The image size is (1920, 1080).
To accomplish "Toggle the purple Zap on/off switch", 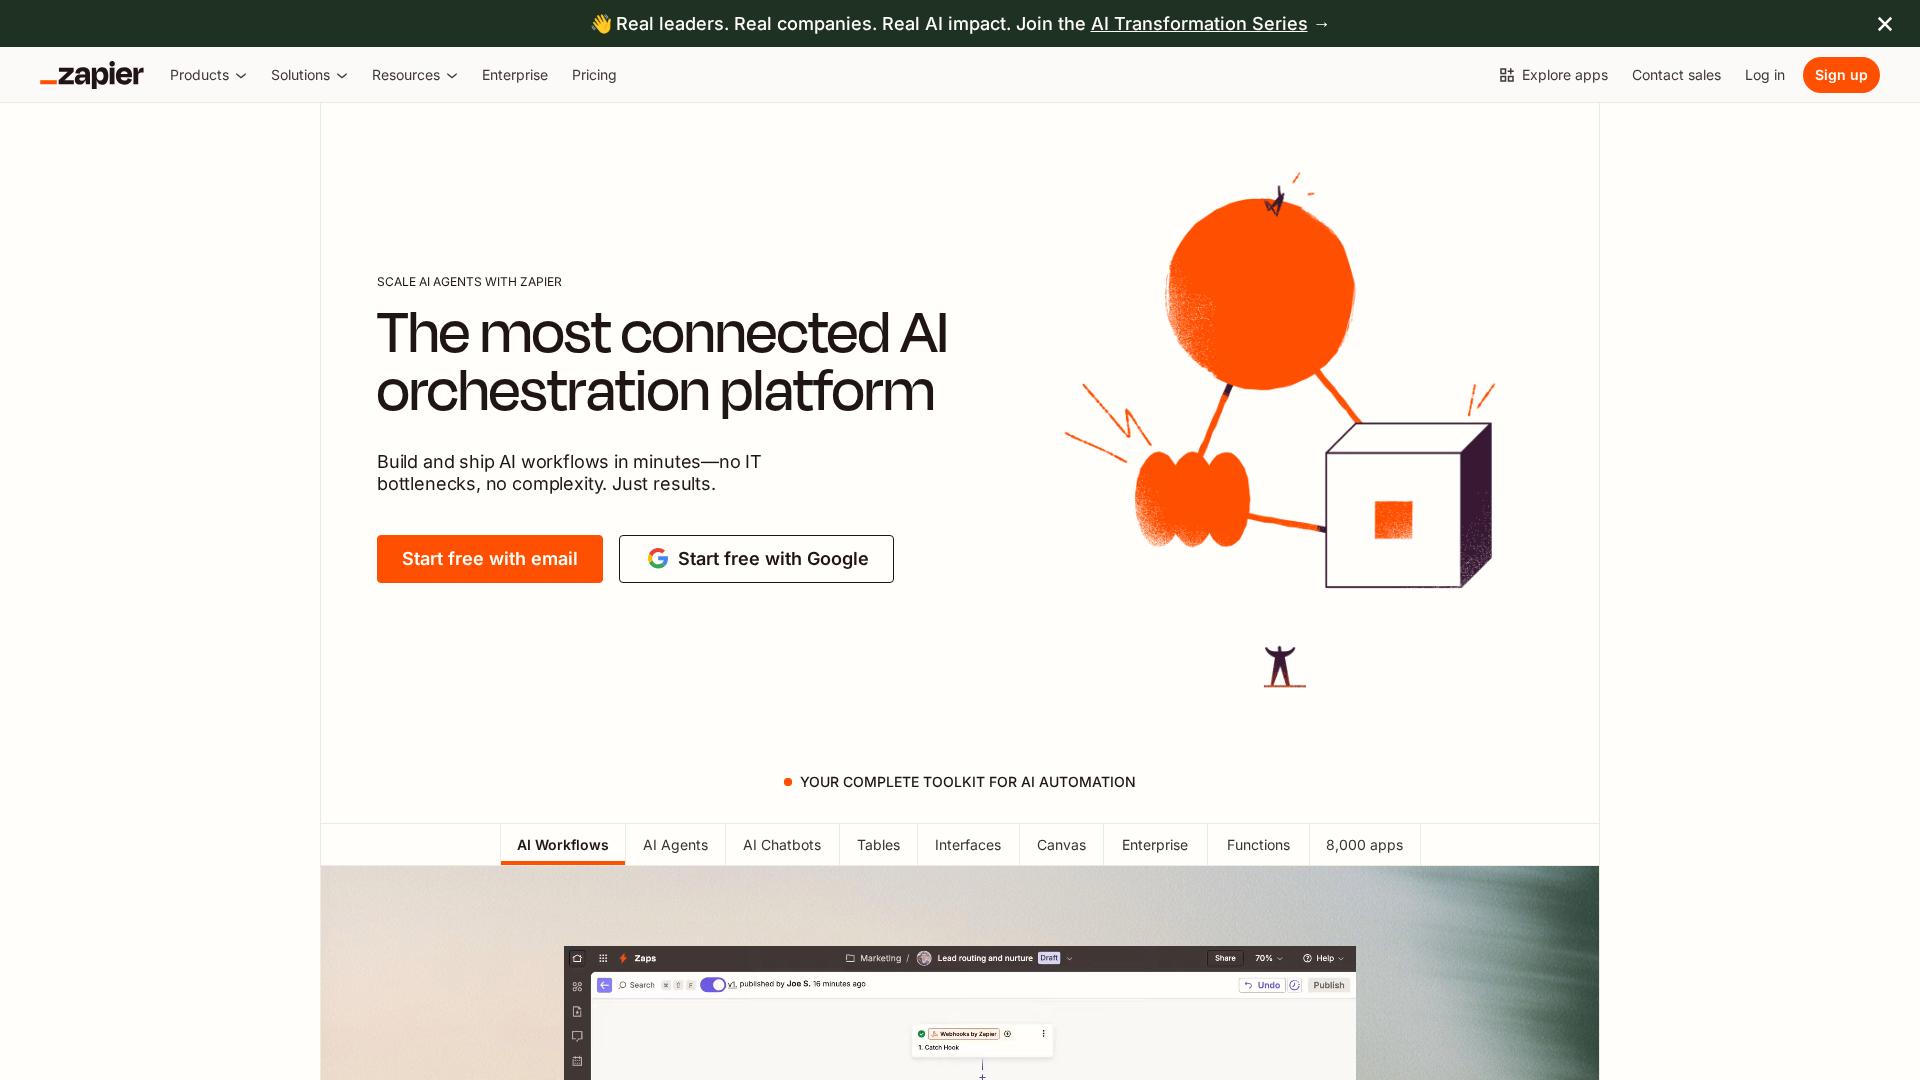I will click(713, 985).
